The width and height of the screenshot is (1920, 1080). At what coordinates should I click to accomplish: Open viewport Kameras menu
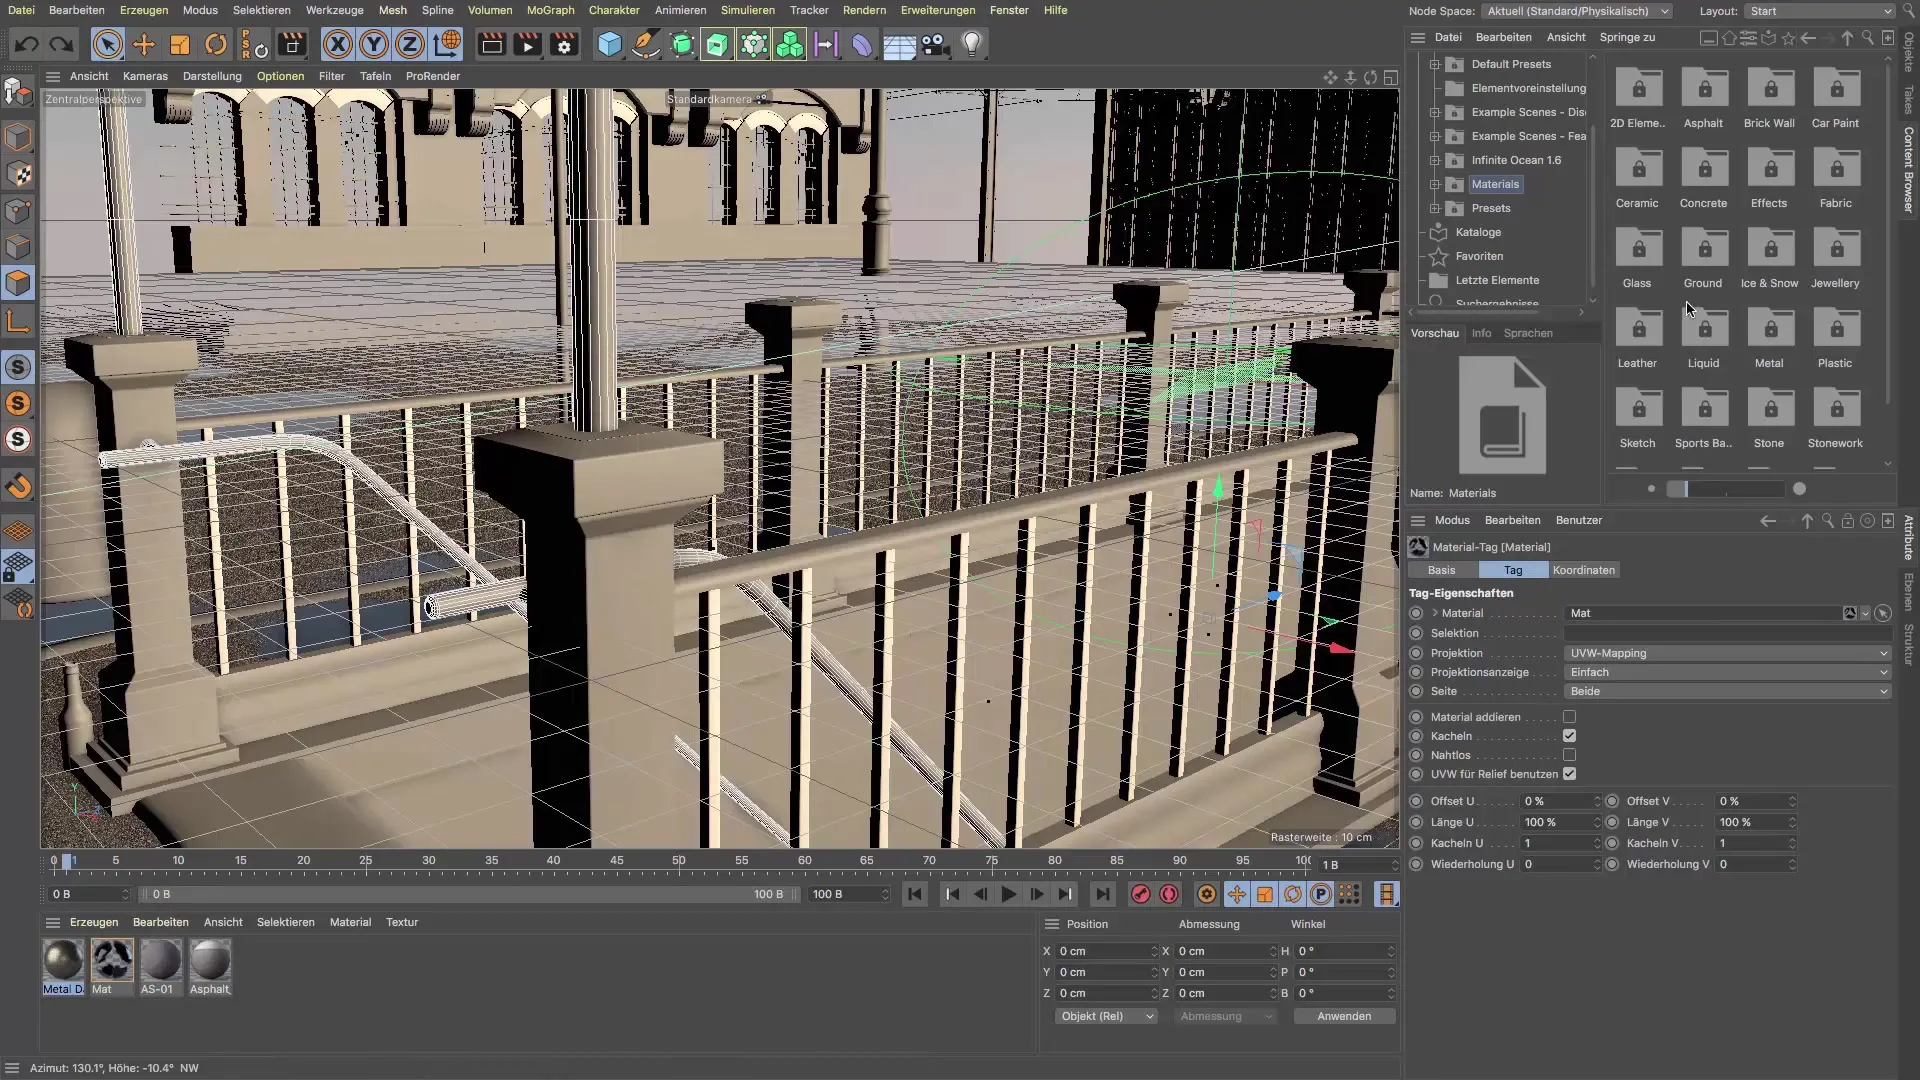click(145, 76)
